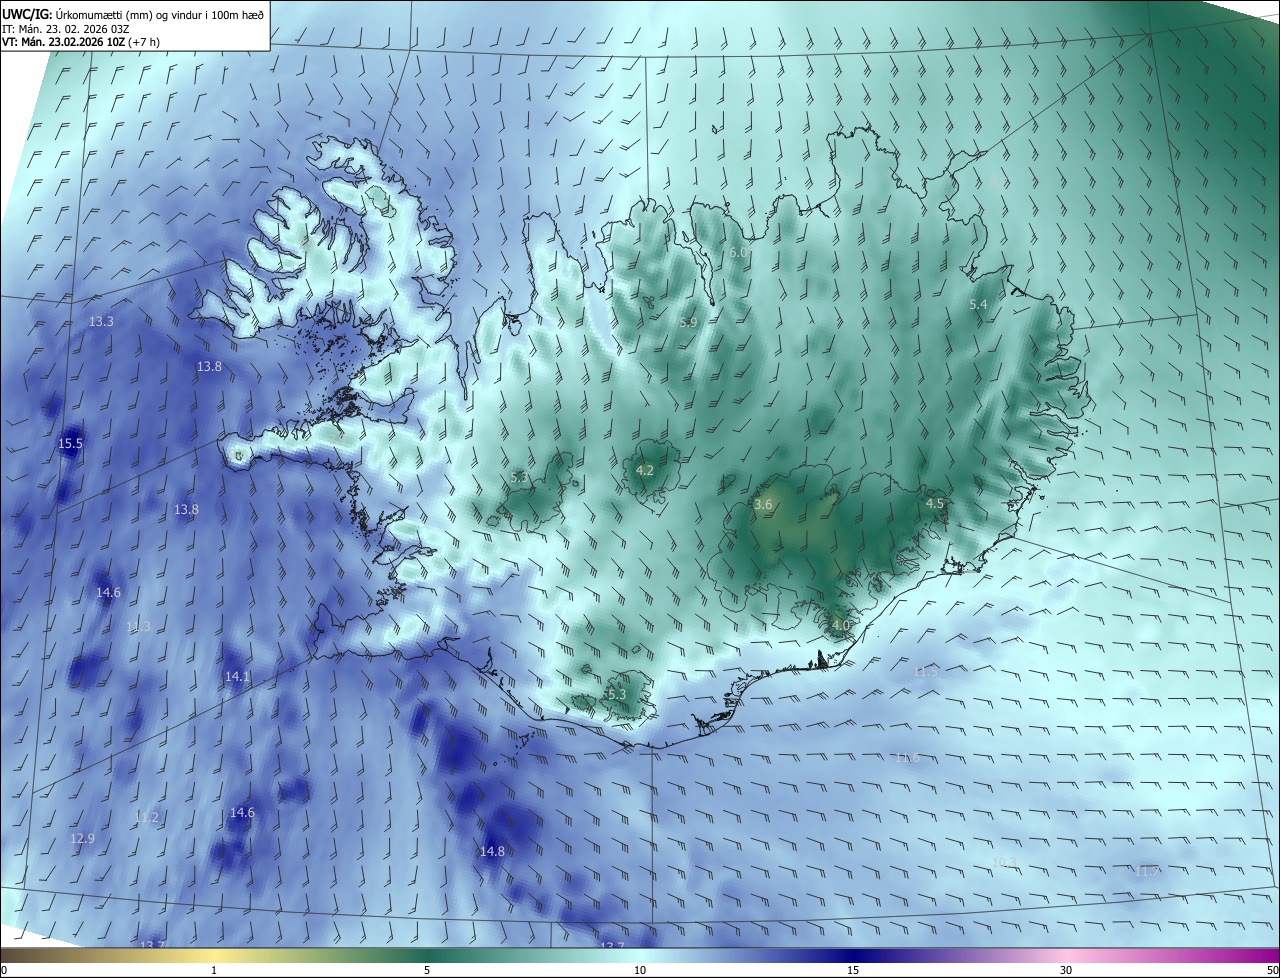Click the 0 tick label on the color scale
The image size is (1280, 978).
click(x=4, y=971)
